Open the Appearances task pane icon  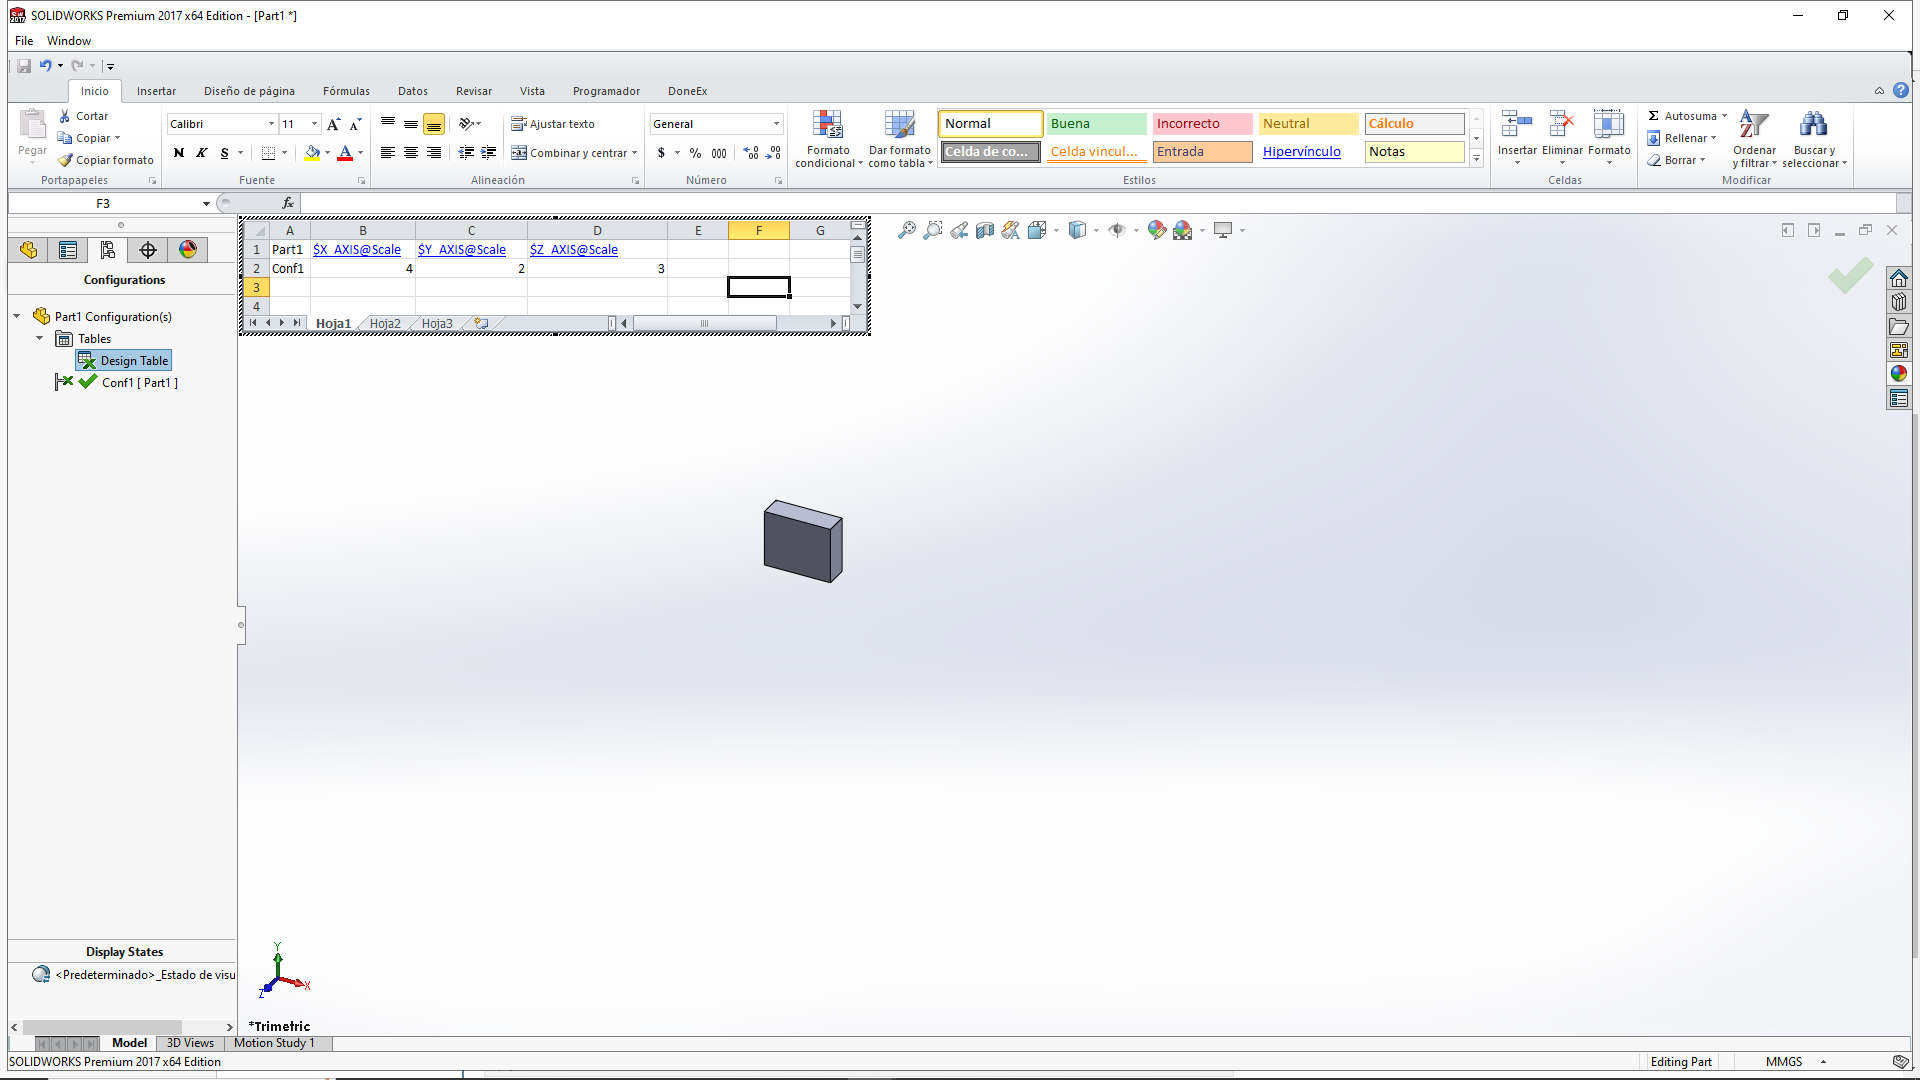pos(1898,374)
